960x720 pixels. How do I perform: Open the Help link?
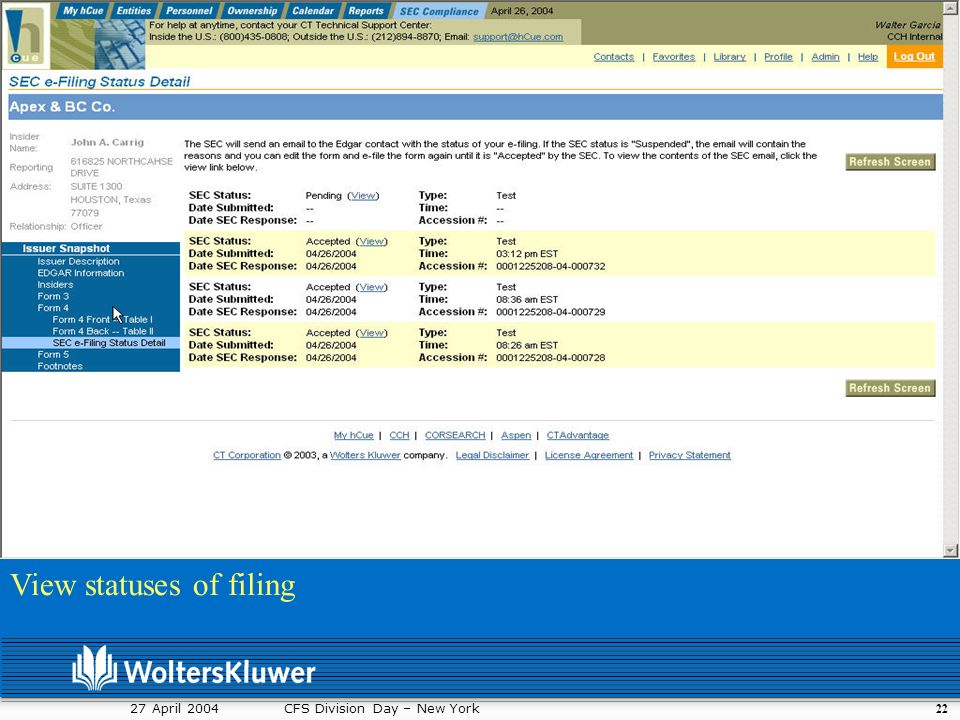point(868,57)
